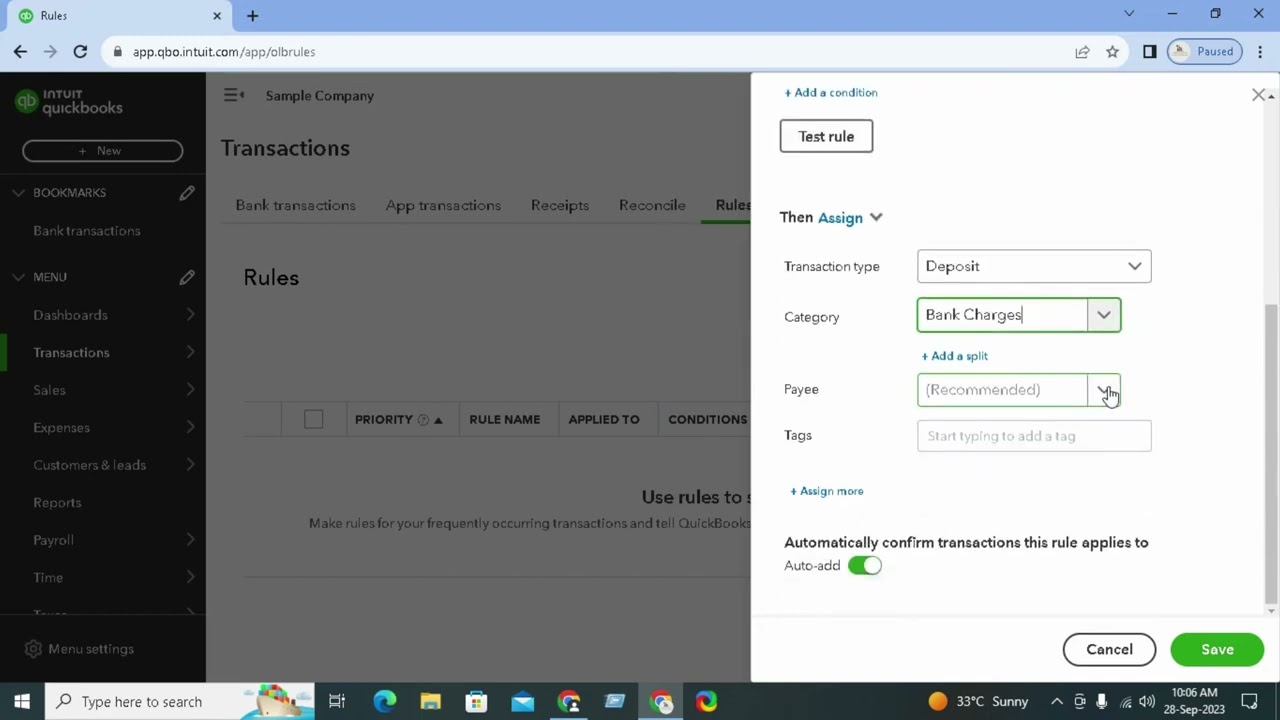The height and width of the screenshot is (720, 1280).
Task: Click + Add a split link
Action: [955, 356]
